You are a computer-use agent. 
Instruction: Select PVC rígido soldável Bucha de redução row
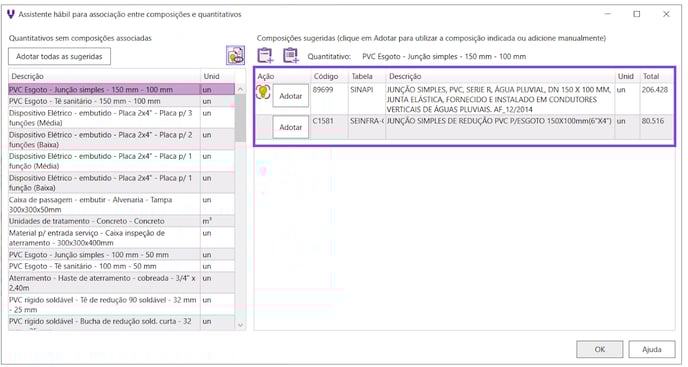(x=122, y=323)
